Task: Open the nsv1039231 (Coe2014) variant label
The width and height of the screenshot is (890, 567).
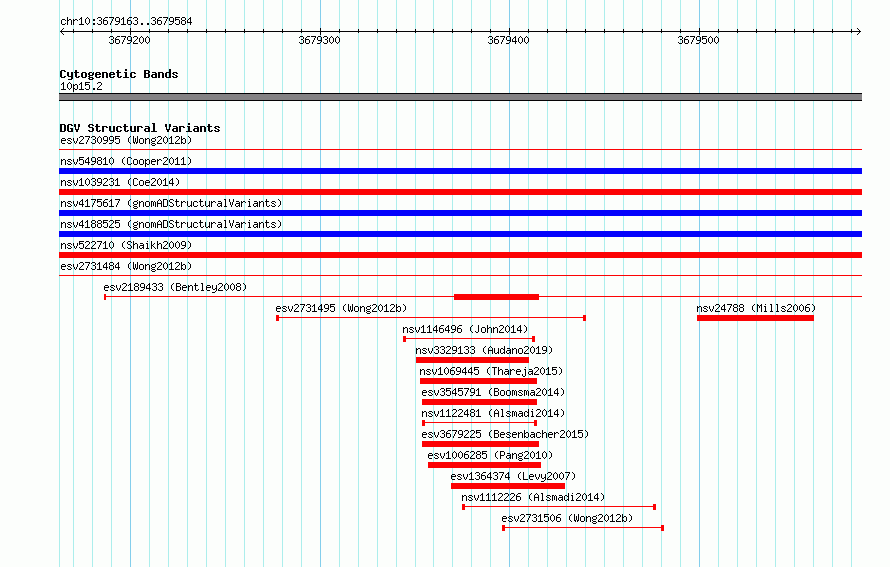Action: click(120, 182)
